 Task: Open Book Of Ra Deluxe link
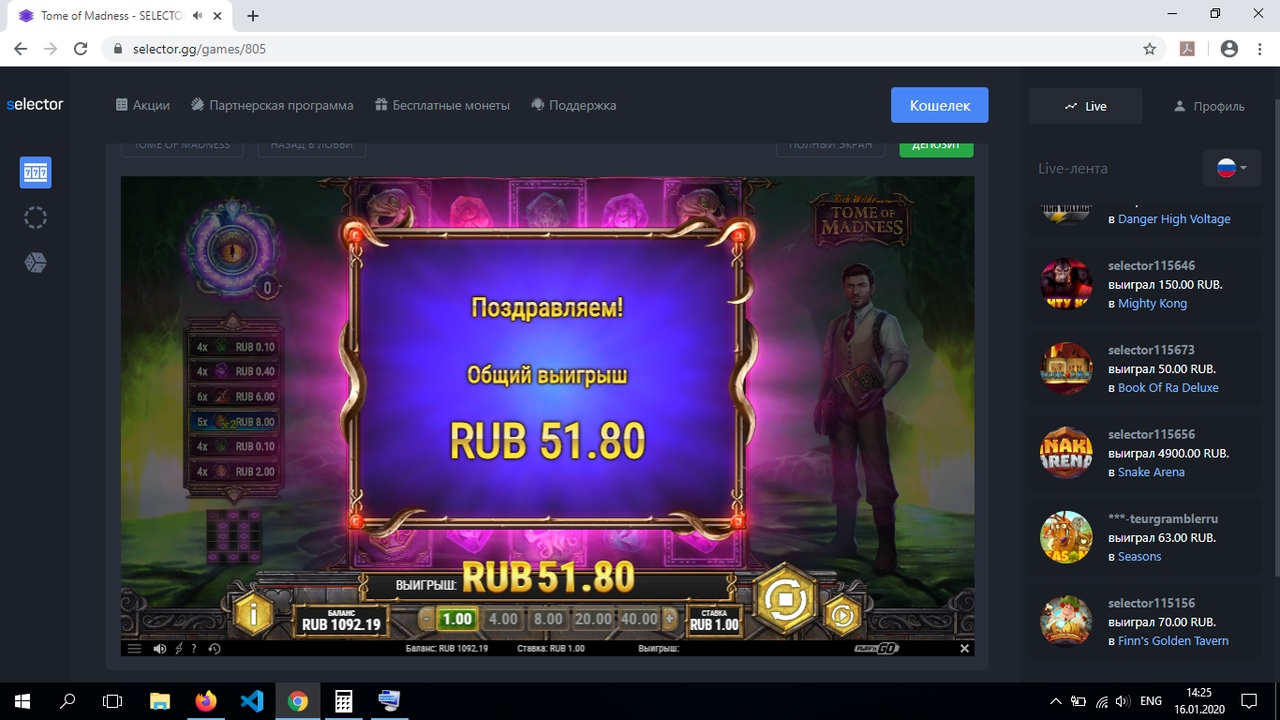click(1168, 388)
